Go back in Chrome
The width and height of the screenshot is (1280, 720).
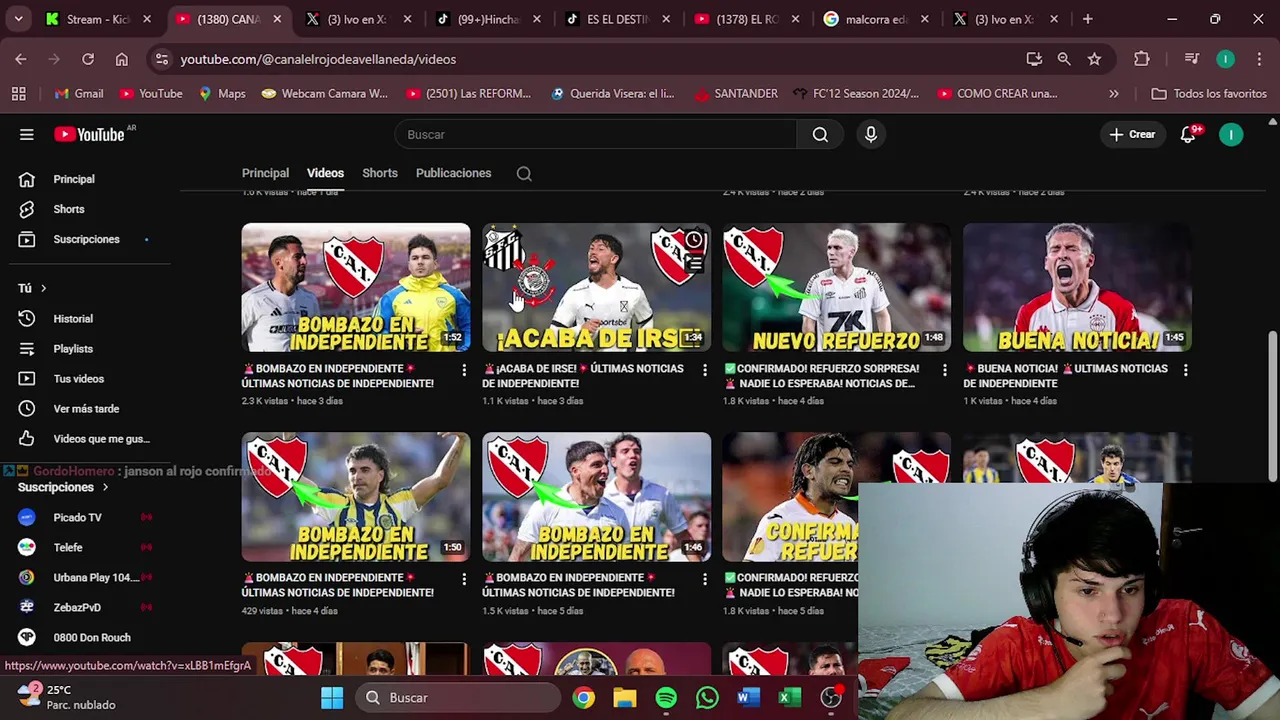pos(21,59)
